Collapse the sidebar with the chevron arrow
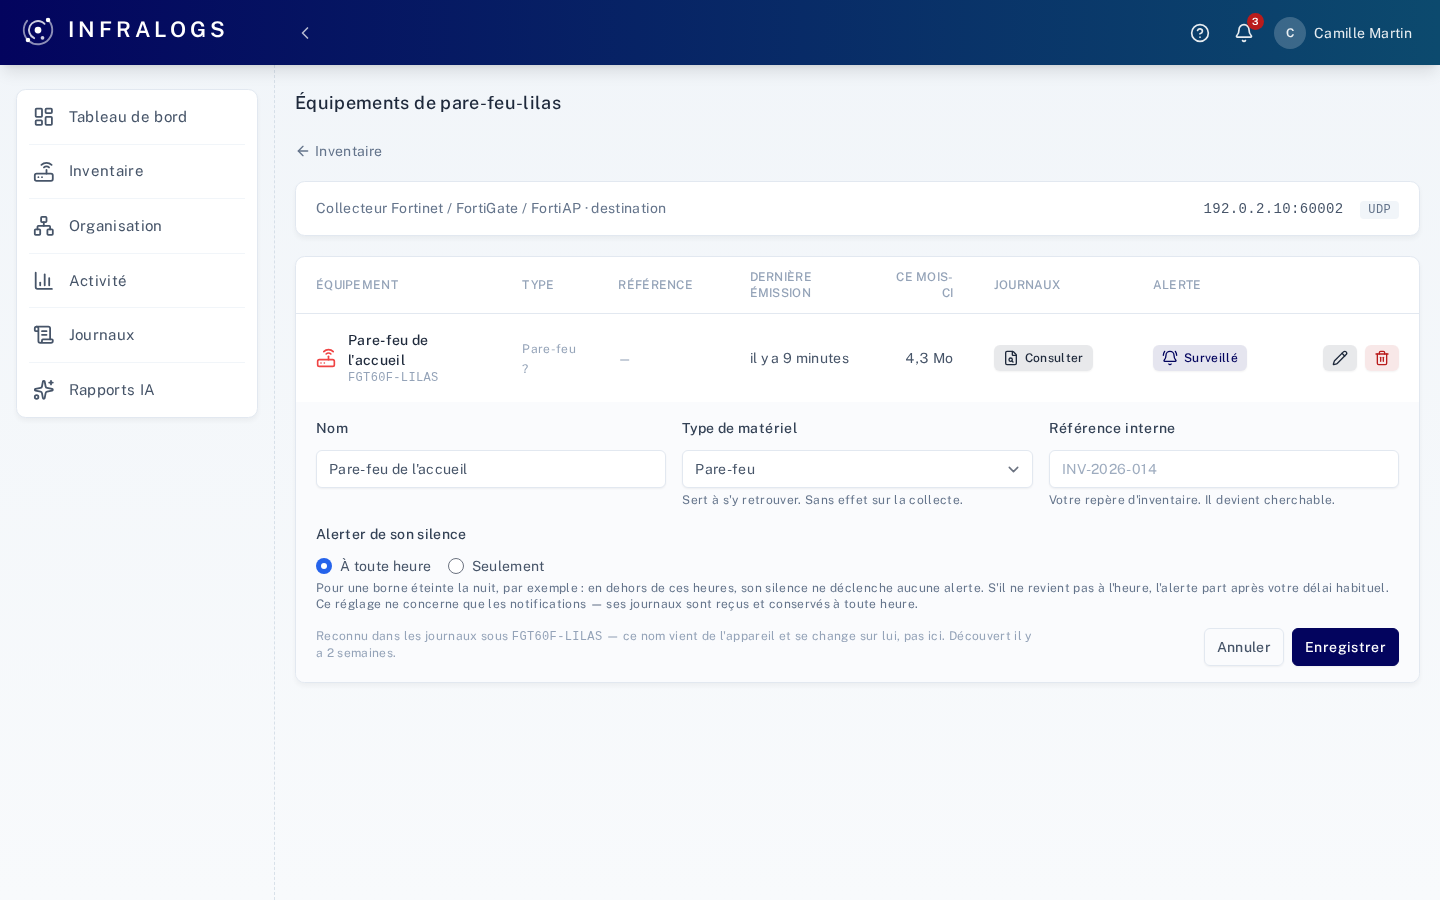 coord(305,33)
